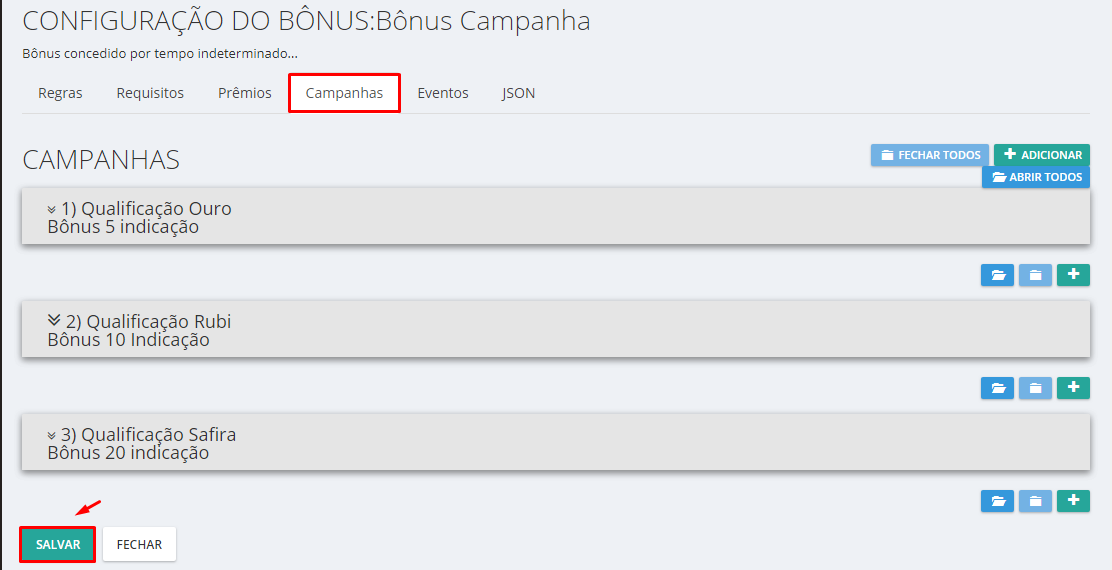Select the Eventos tab
Image resolution: width=1112 pixels, height=570 pixels.
tap(443, 93)
